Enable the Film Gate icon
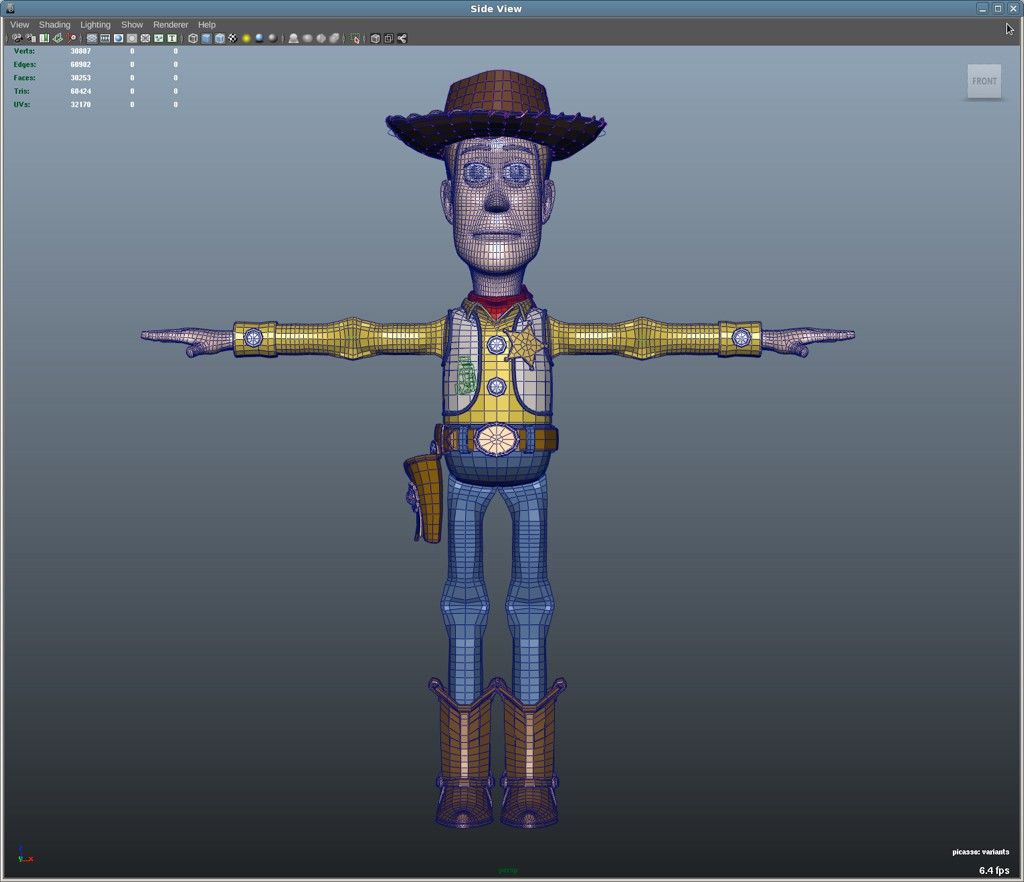 pos(105,38)
